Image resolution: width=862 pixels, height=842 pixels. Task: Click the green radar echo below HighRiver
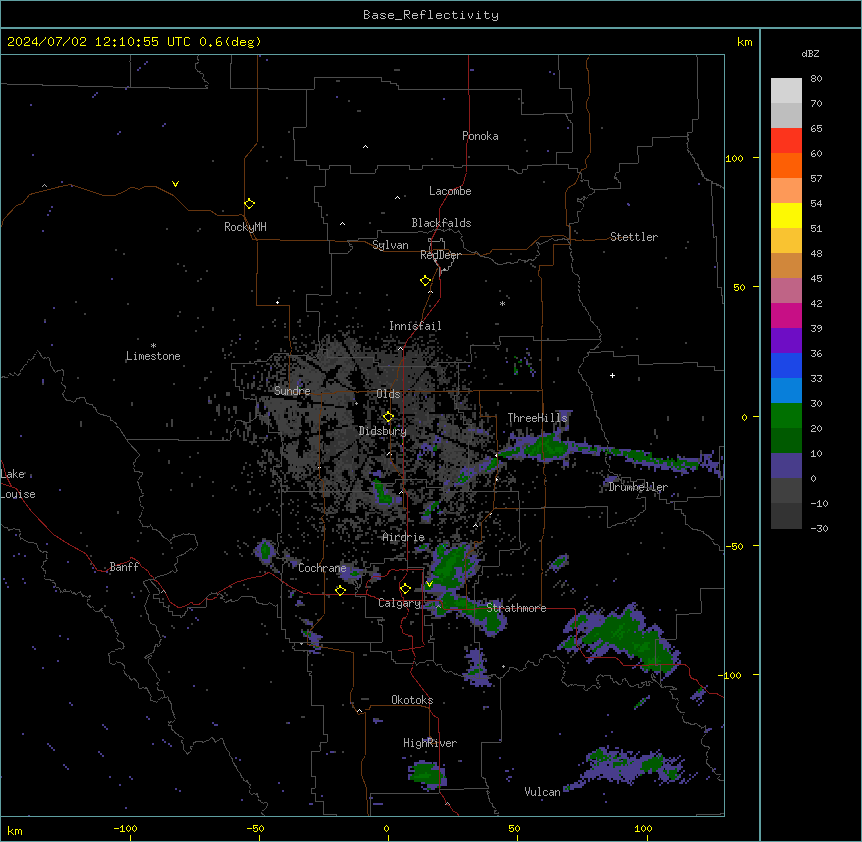click(x=427, y=774)
